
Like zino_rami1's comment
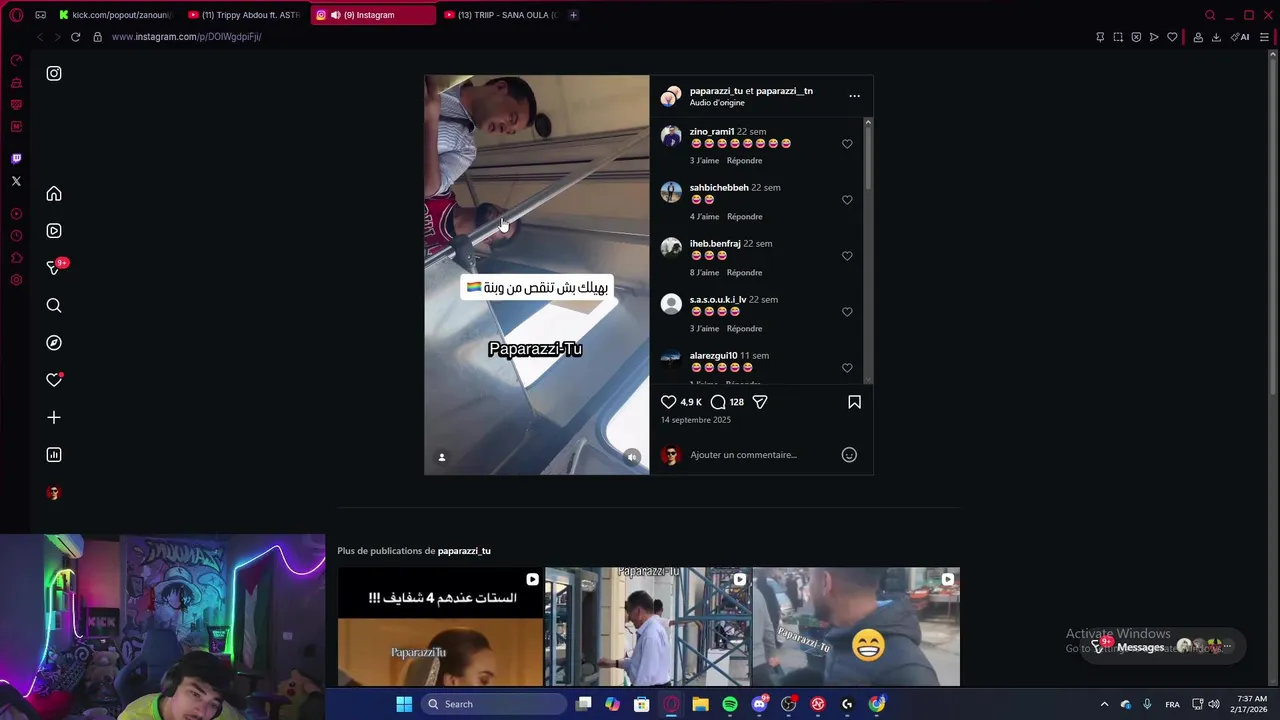pyautogui.click(x=847, y=144)
